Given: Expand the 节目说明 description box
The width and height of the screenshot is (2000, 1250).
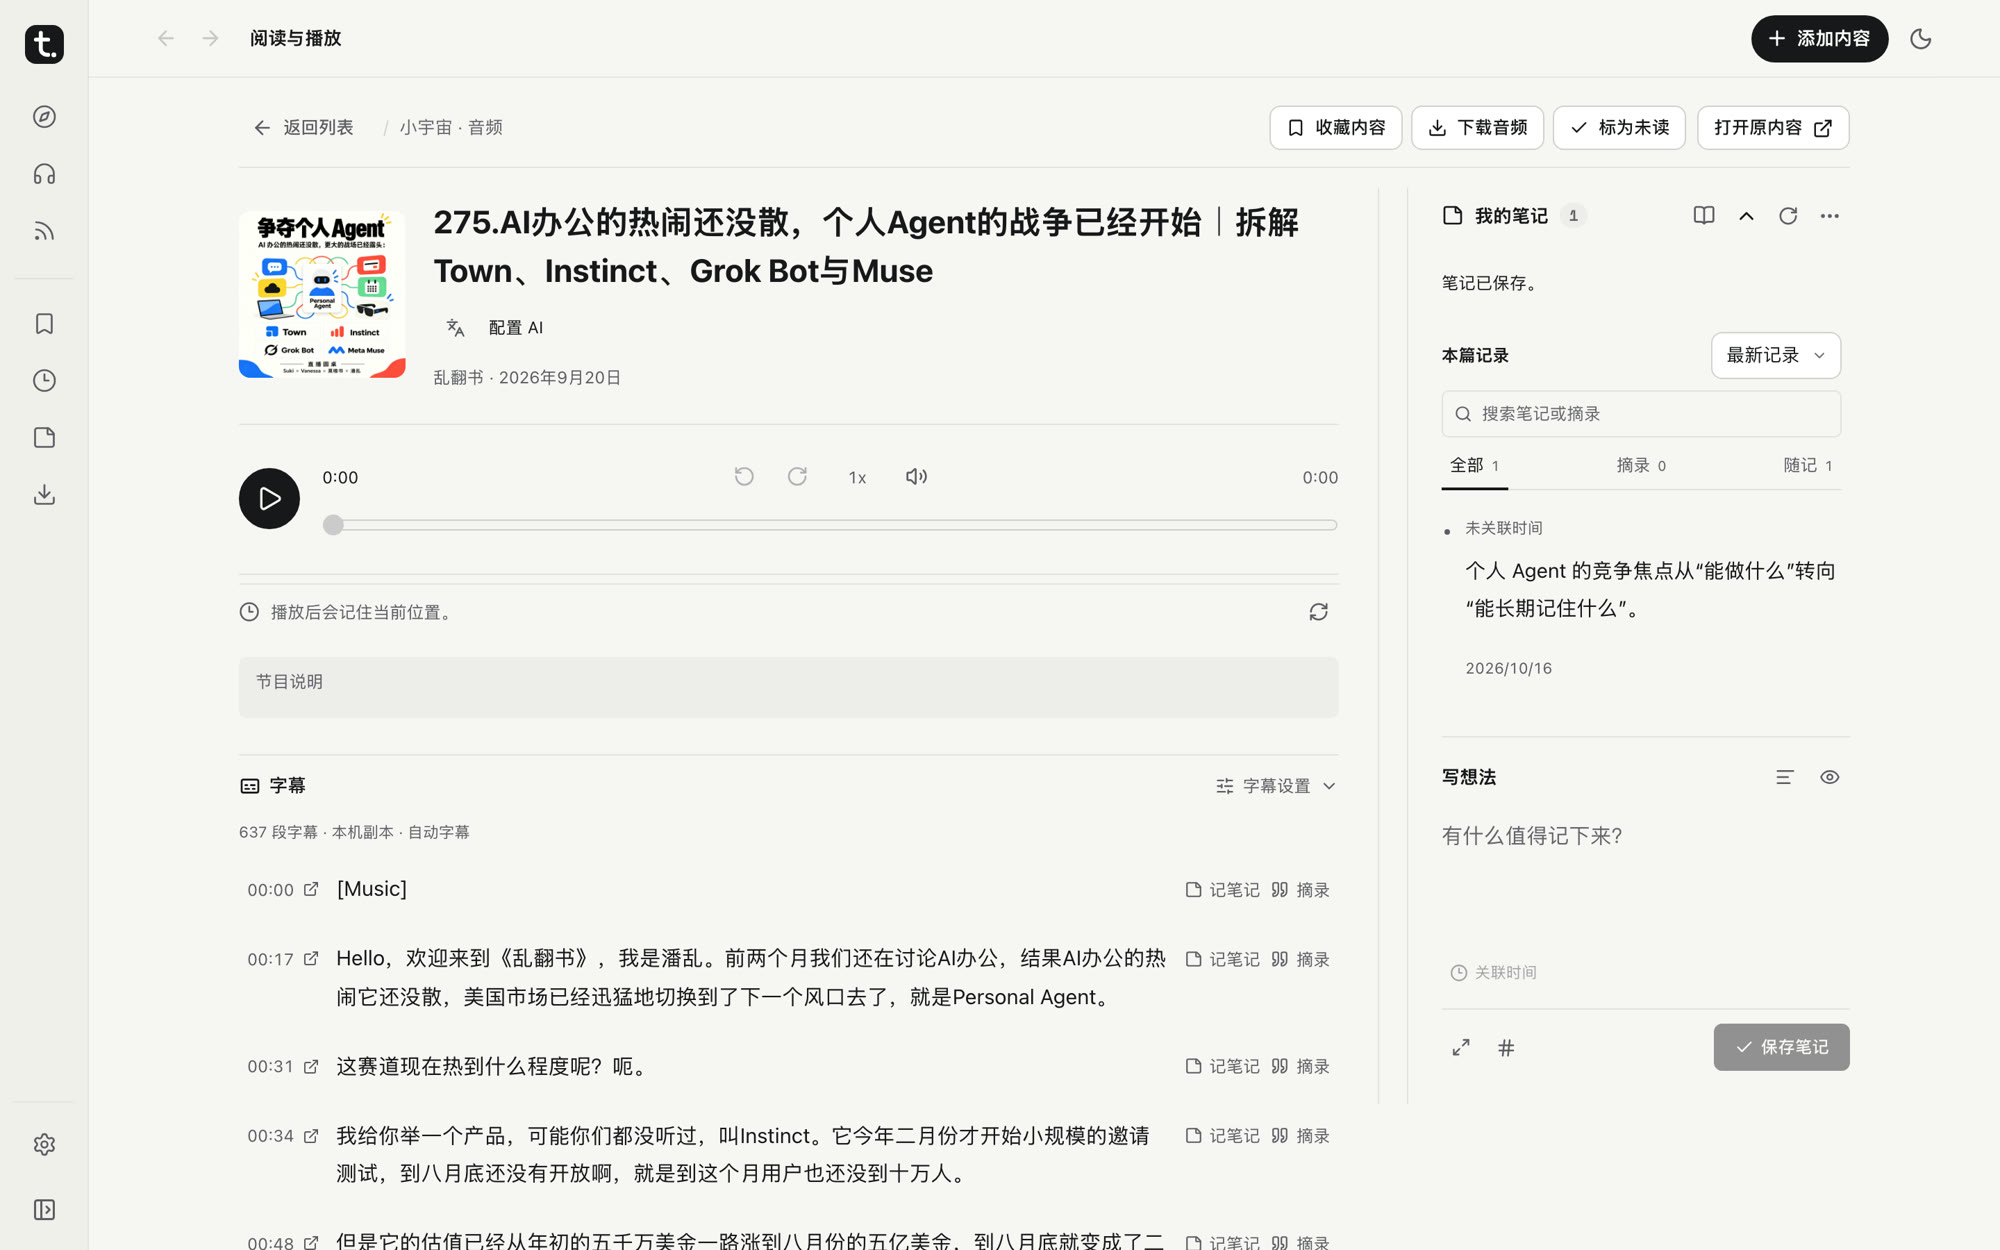Looking at the screenshot, I should tap(788, 687).
